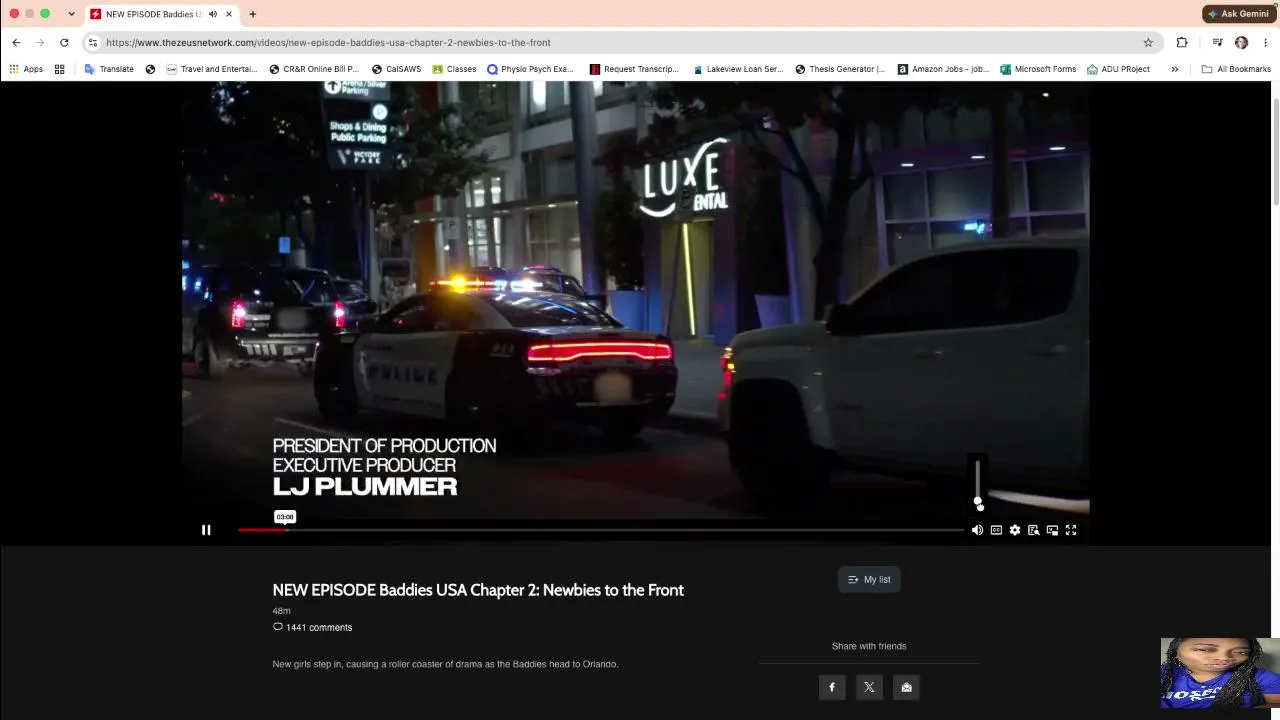Screen dimensions: 1280x720
Task: Reload the current page
Action: [x=64, y=42]
